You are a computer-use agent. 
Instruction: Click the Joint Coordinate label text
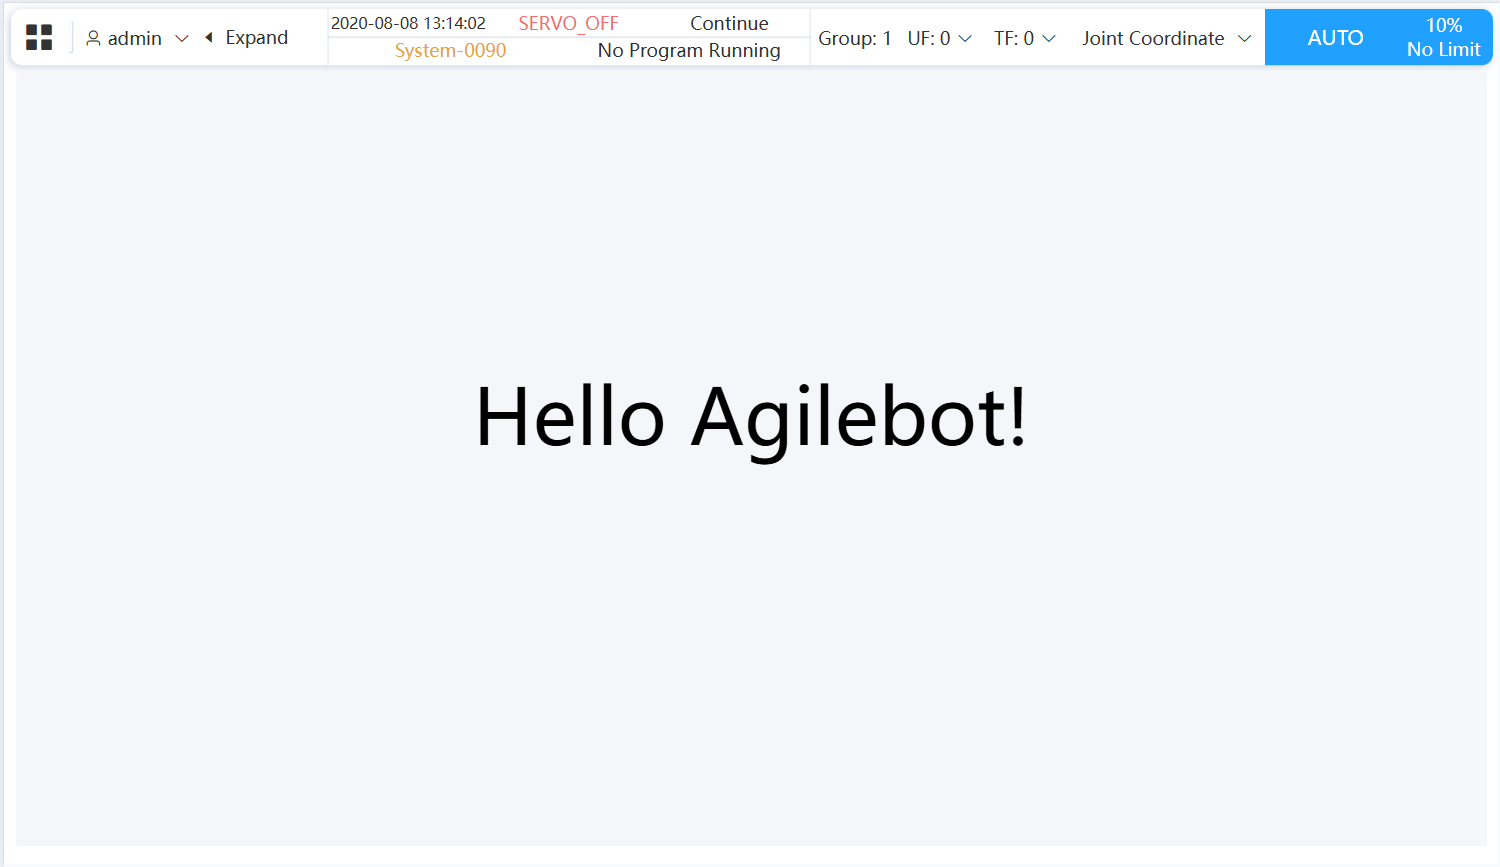(x=1153, y=38)
